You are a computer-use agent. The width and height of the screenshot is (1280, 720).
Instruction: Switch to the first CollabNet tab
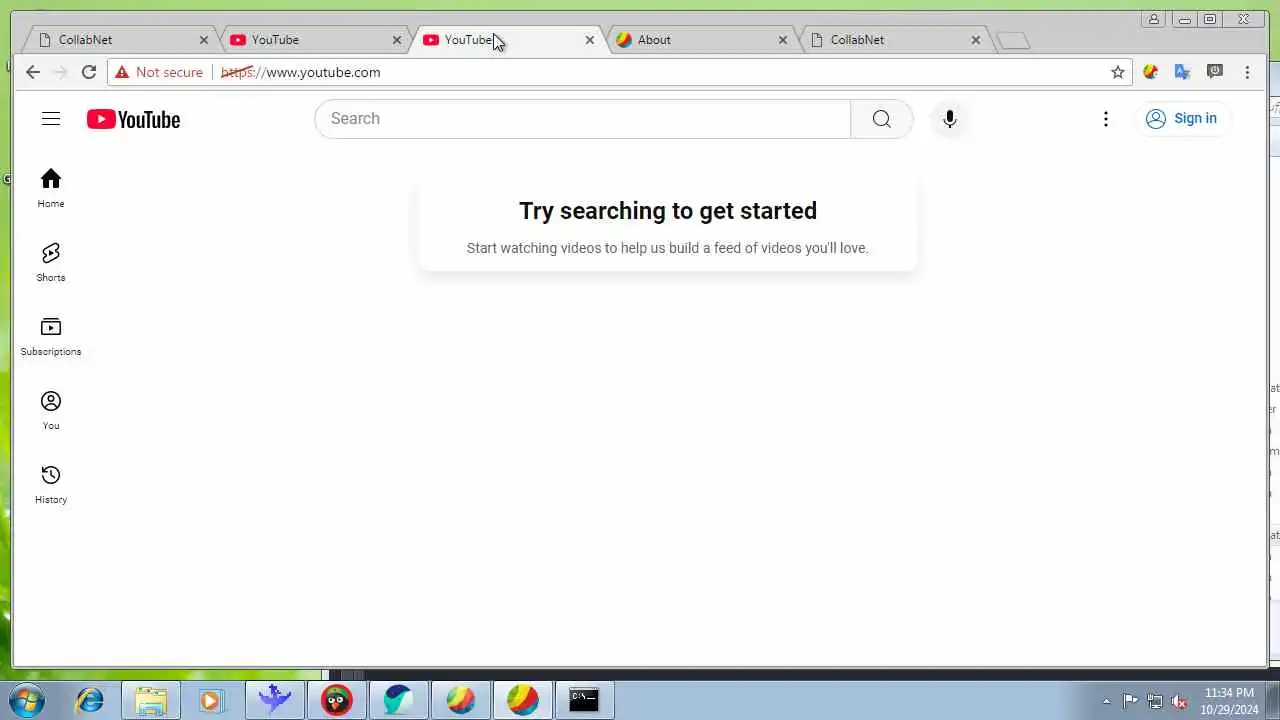[x=120, y=40]
